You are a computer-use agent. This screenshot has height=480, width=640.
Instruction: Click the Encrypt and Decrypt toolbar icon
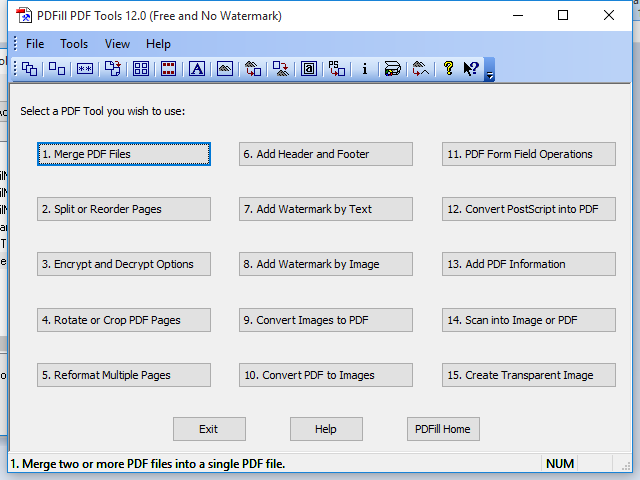coord(85,69)
